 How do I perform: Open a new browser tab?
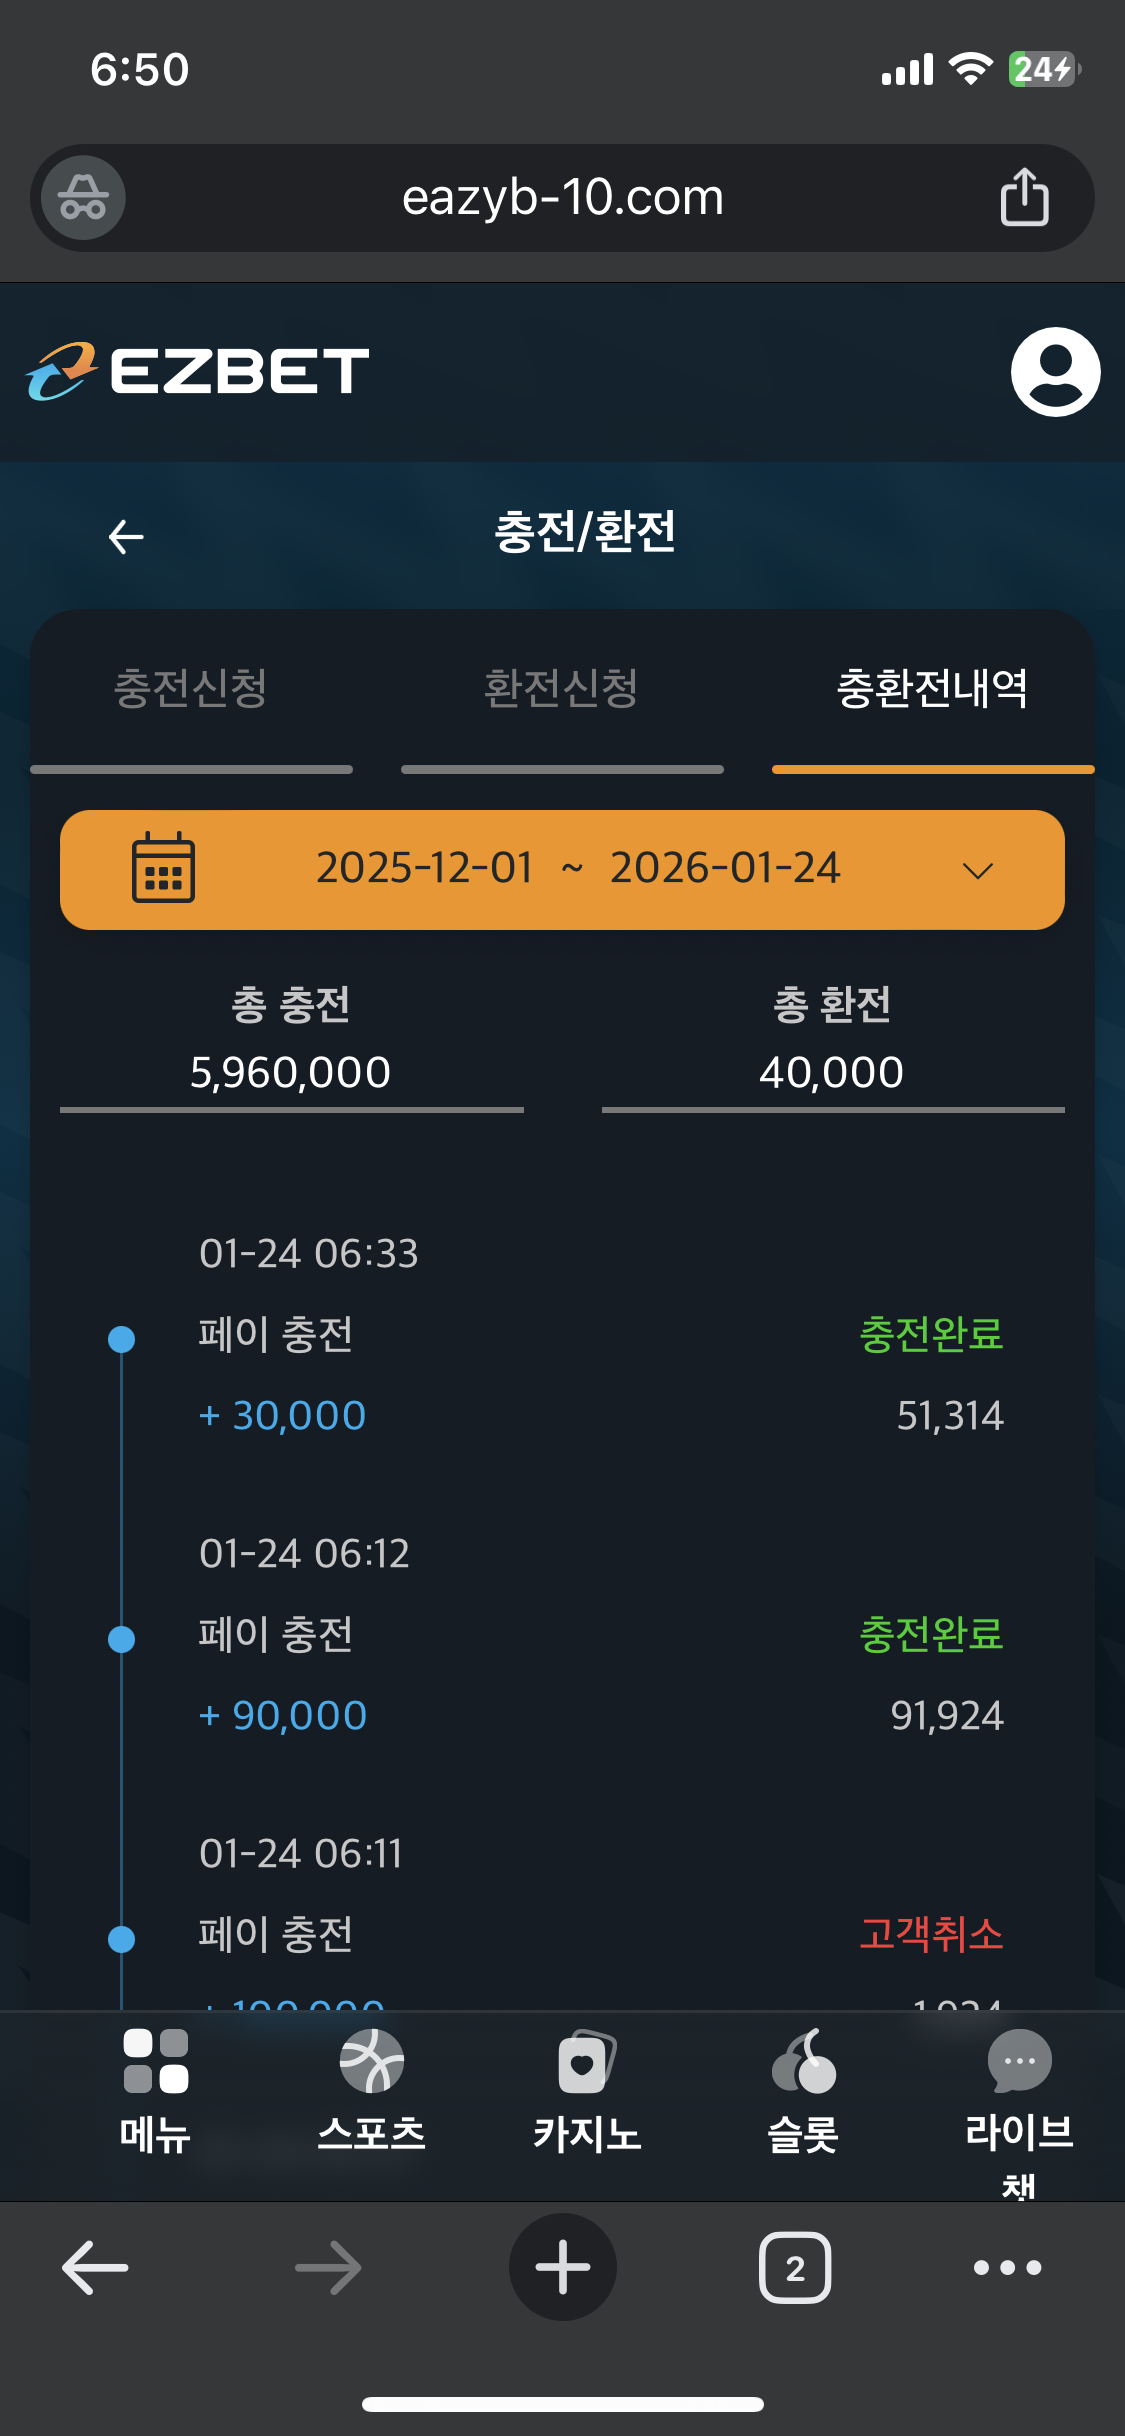562,2267
